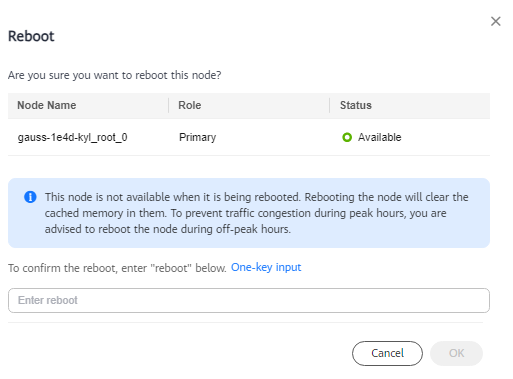Close the Reboot dialog with the X
The width and height of the screenshot is (513, 379).
[496, 21]
